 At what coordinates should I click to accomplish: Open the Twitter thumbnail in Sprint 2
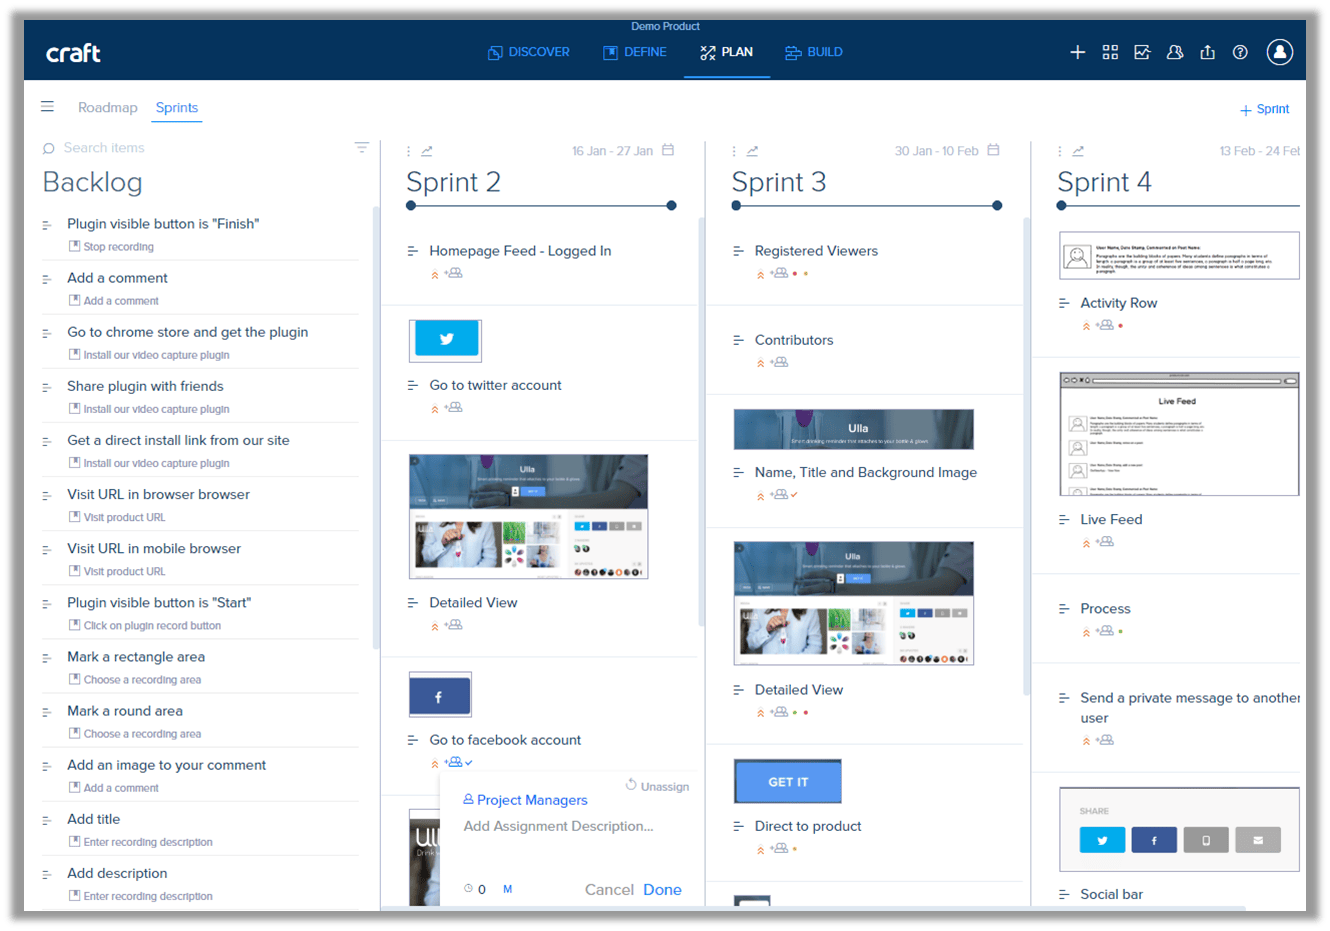click(446, 340)
